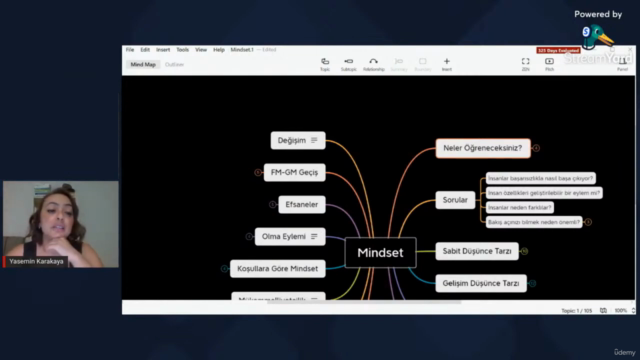Select the Koşullara Göre Mindset node

click(x=278, y=269)
